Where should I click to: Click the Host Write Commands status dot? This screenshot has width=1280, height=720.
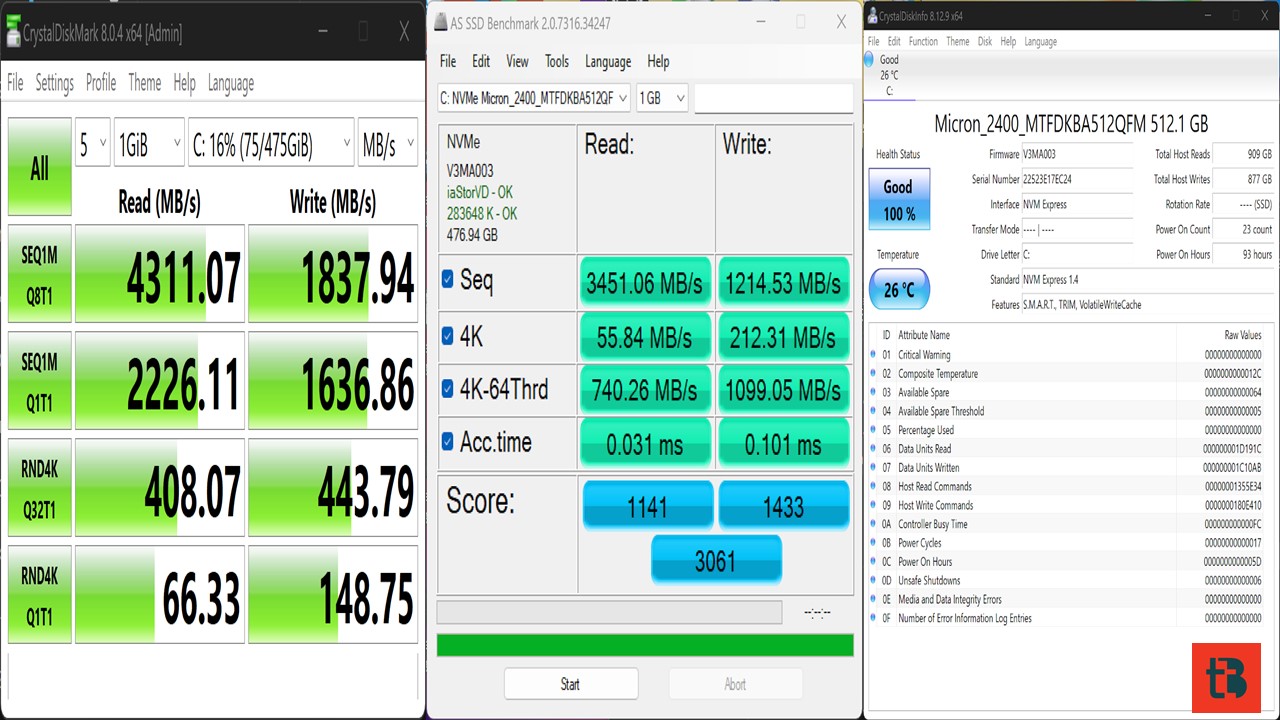[x=874, y=505]
